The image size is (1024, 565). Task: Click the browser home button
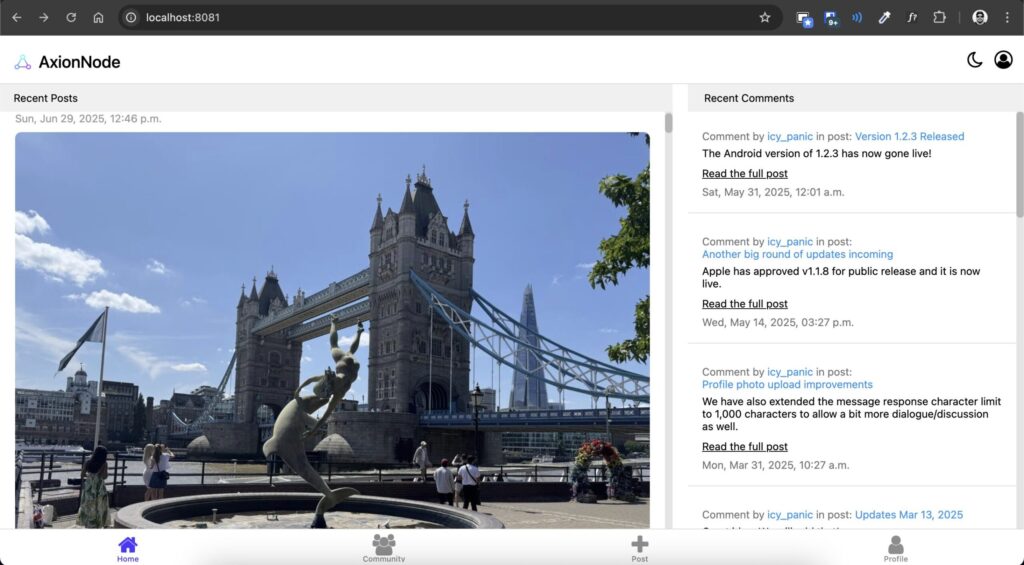(x=98, y=17)
